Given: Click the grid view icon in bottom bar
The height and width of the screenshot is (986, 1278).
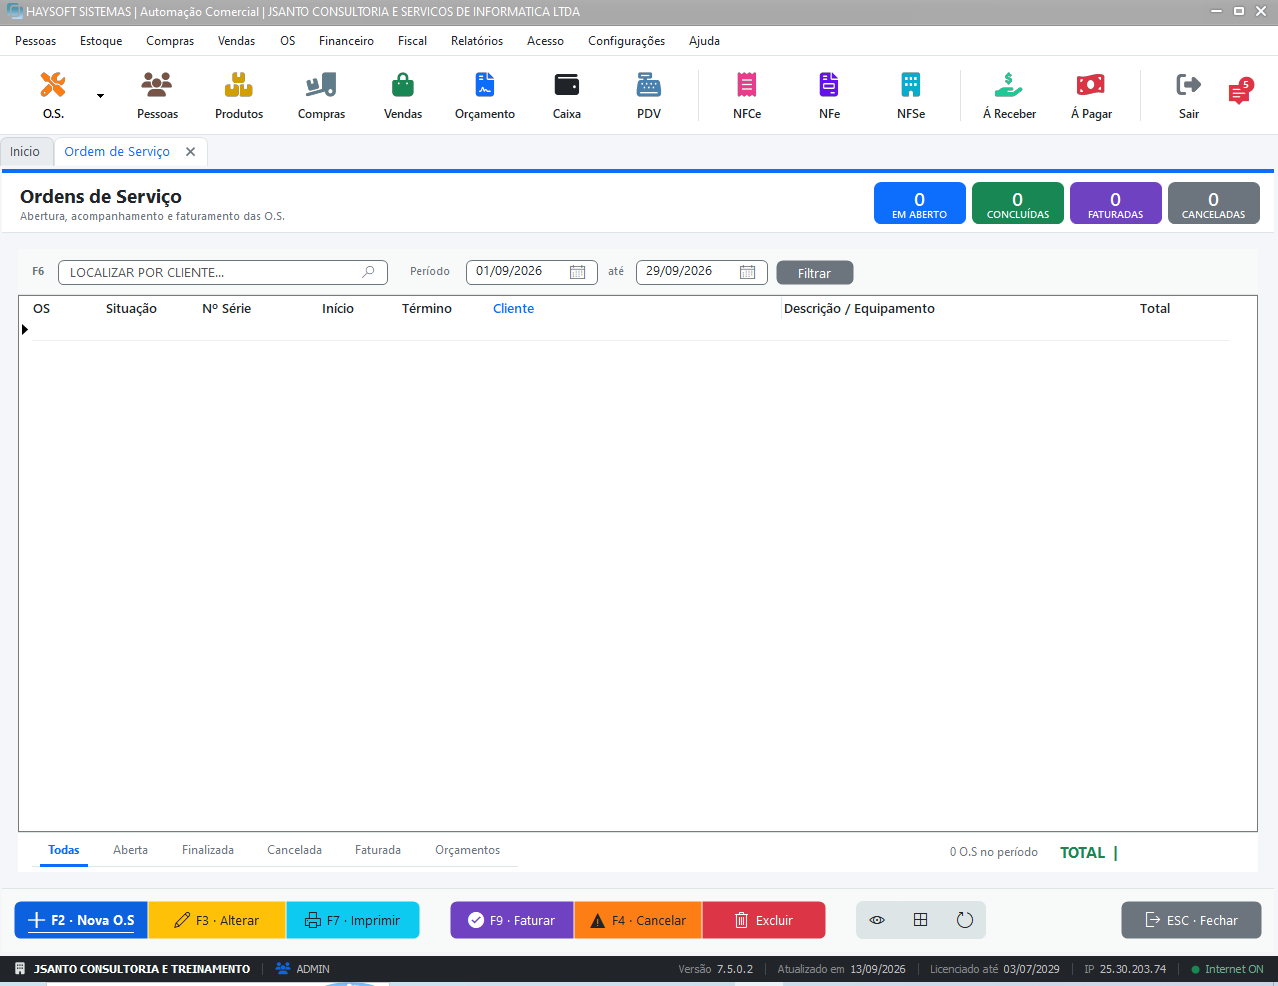Looking at the screenshot, I should tap(921, 920).
